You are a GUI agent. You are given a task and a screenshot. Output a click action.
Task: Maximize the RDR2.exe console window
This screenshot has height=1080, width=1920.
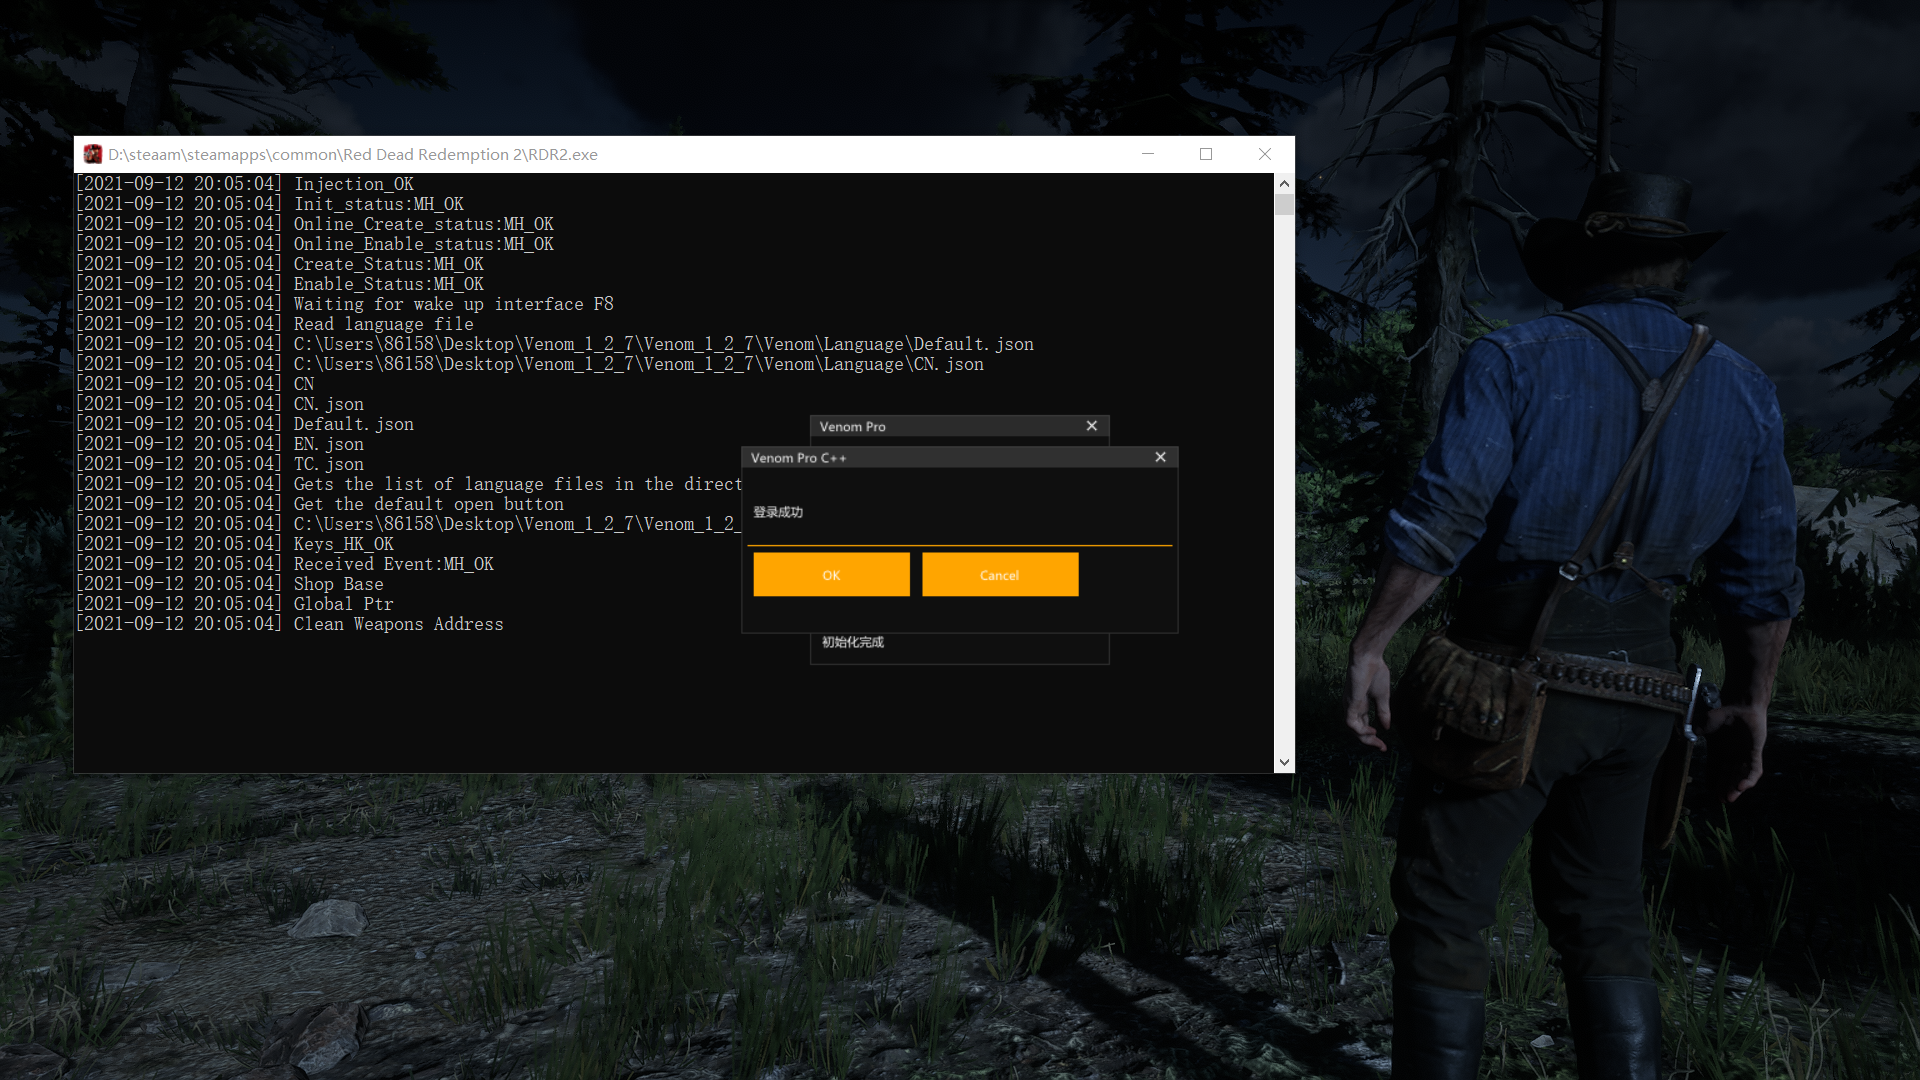click(1206, 154)
